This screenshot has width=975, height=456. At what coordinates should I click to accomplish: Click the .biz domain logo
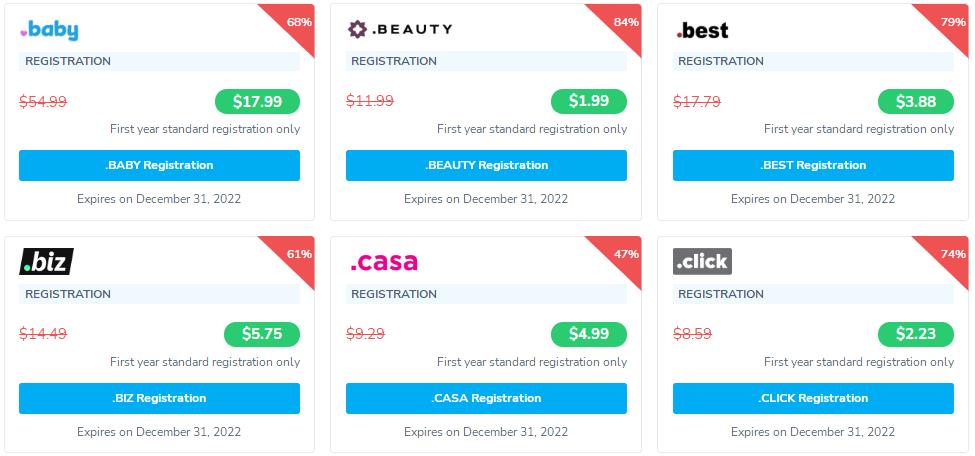click(x=46, y=262)
